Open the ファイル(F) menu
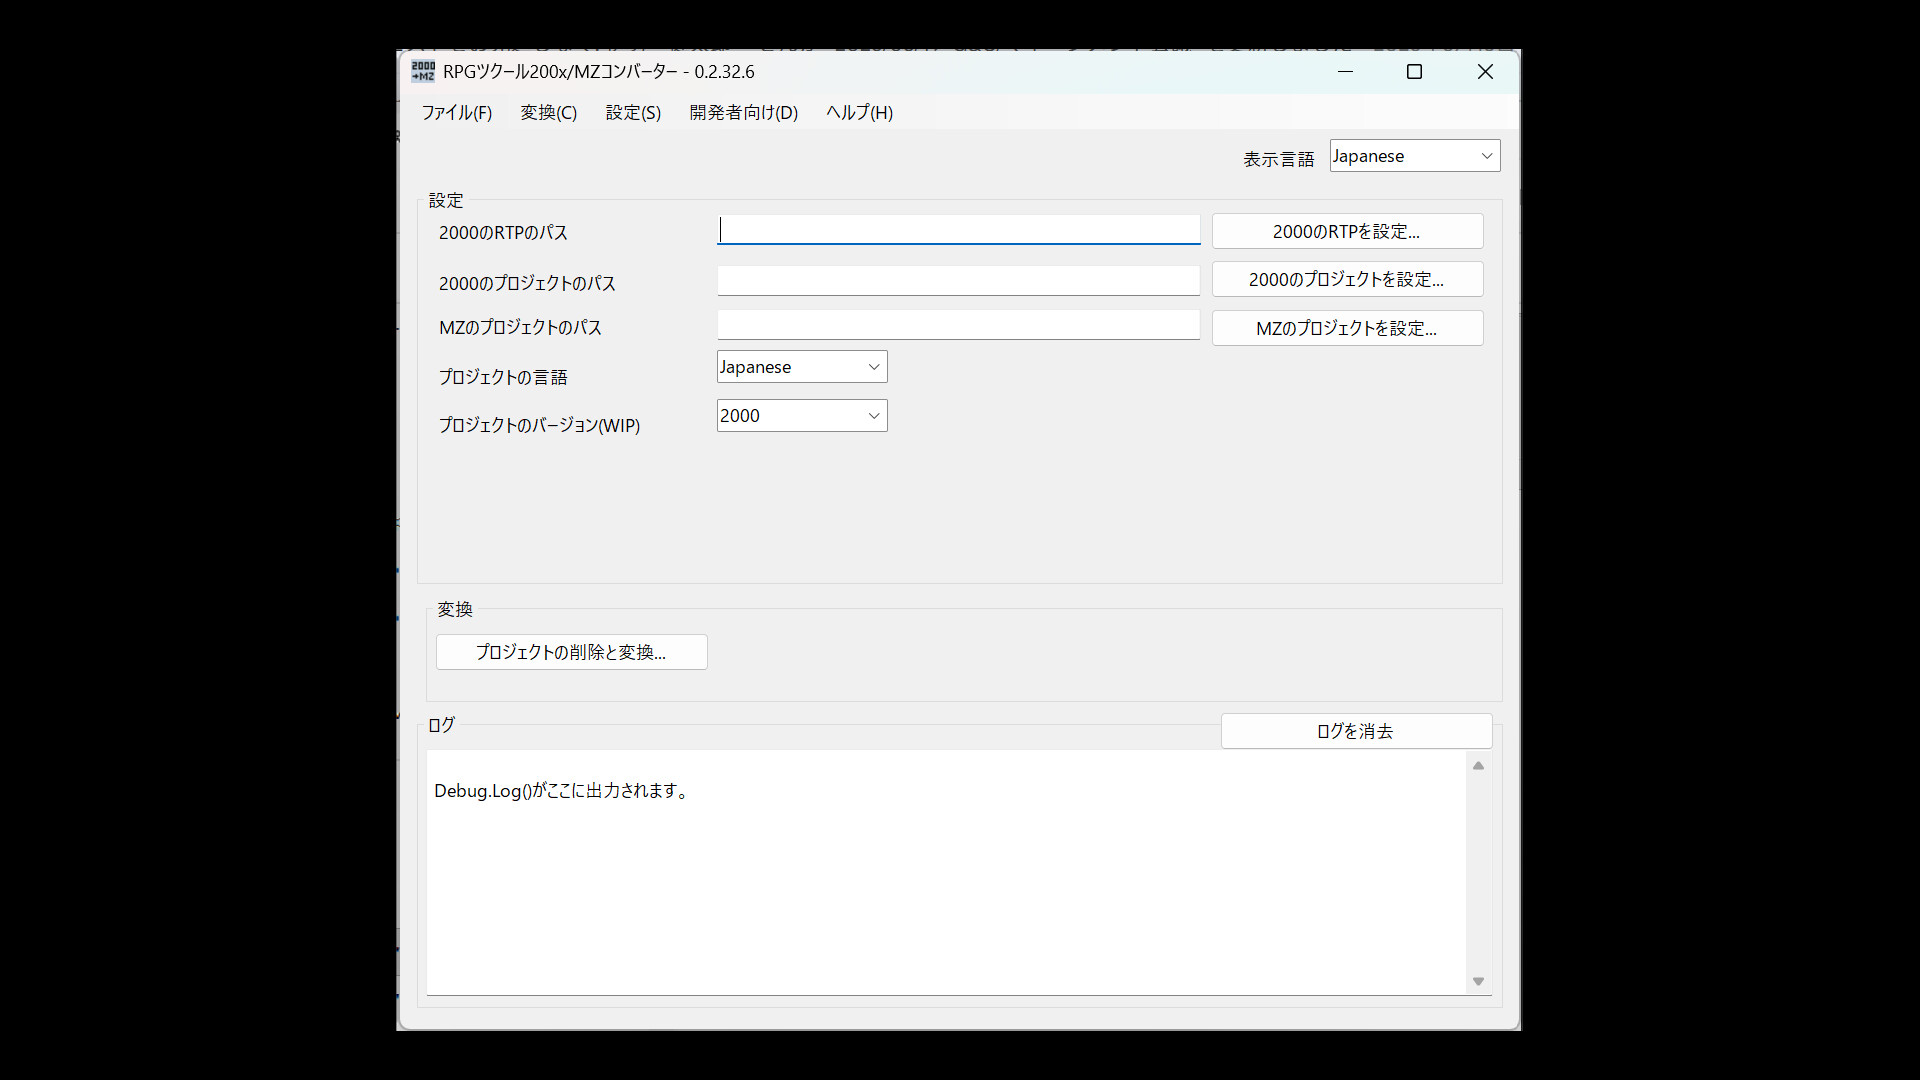Image resolution: width=1920 pixels, height=1080 pixels. click(456, 113)
